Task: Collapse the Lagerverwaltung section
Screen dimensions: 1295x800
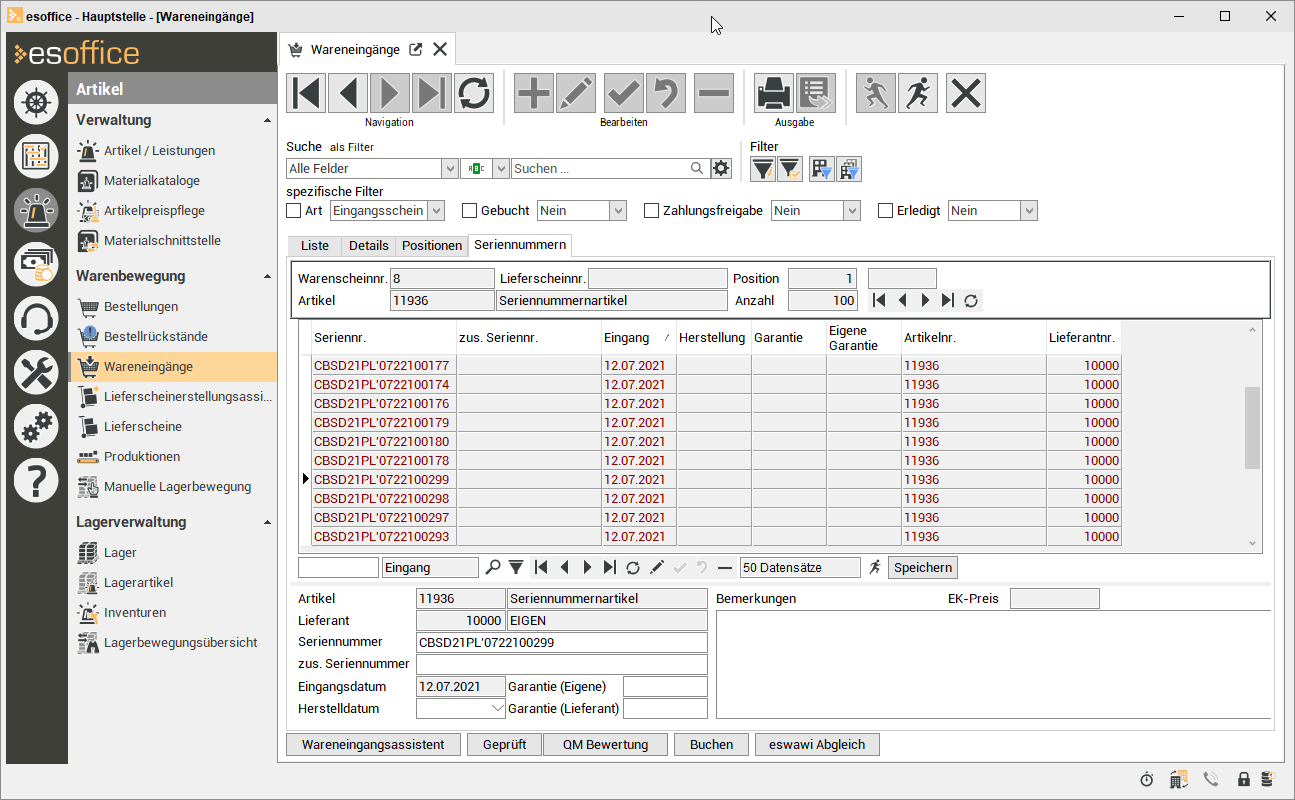Action: click(x=267, y=522)
